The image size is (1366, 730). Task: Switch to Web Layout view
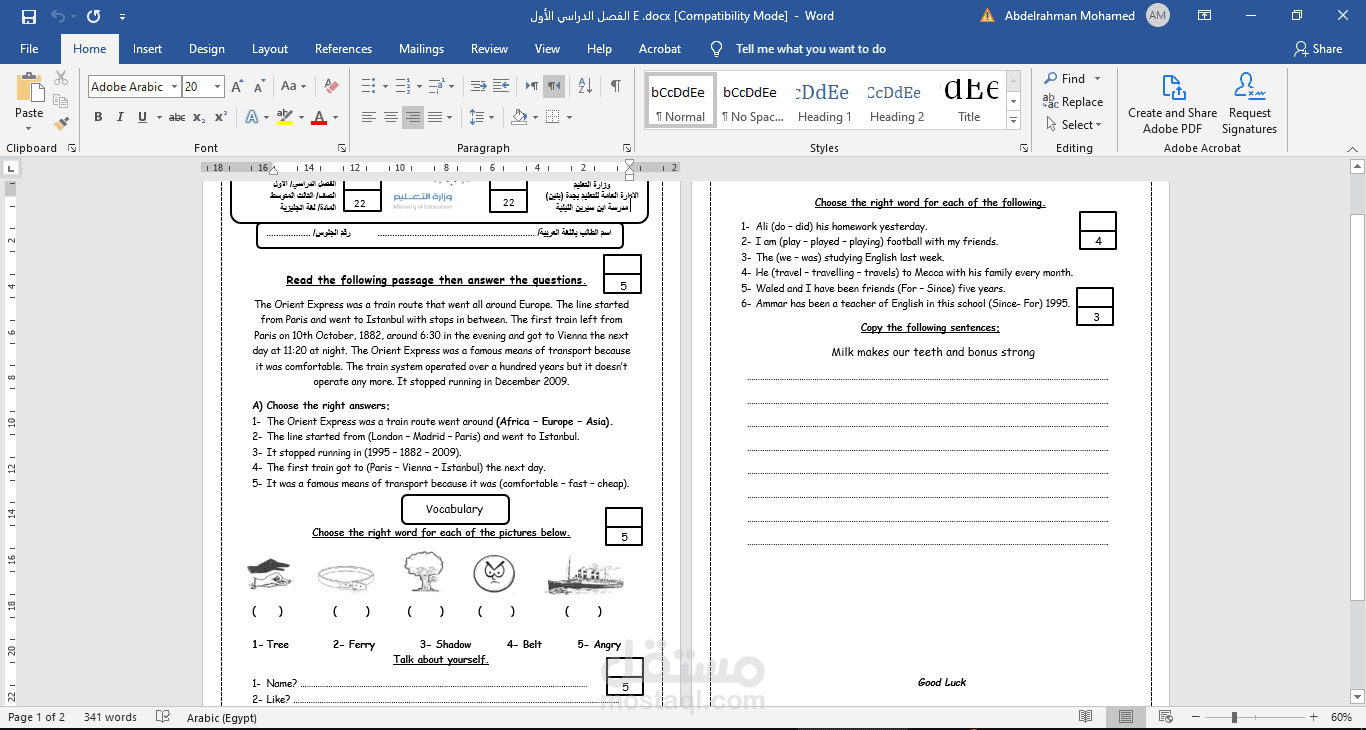point(1166,717)
